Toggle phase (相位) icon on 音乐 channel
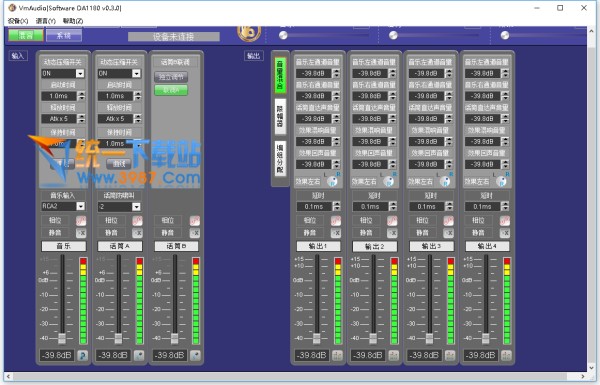 tap(81, 220)
